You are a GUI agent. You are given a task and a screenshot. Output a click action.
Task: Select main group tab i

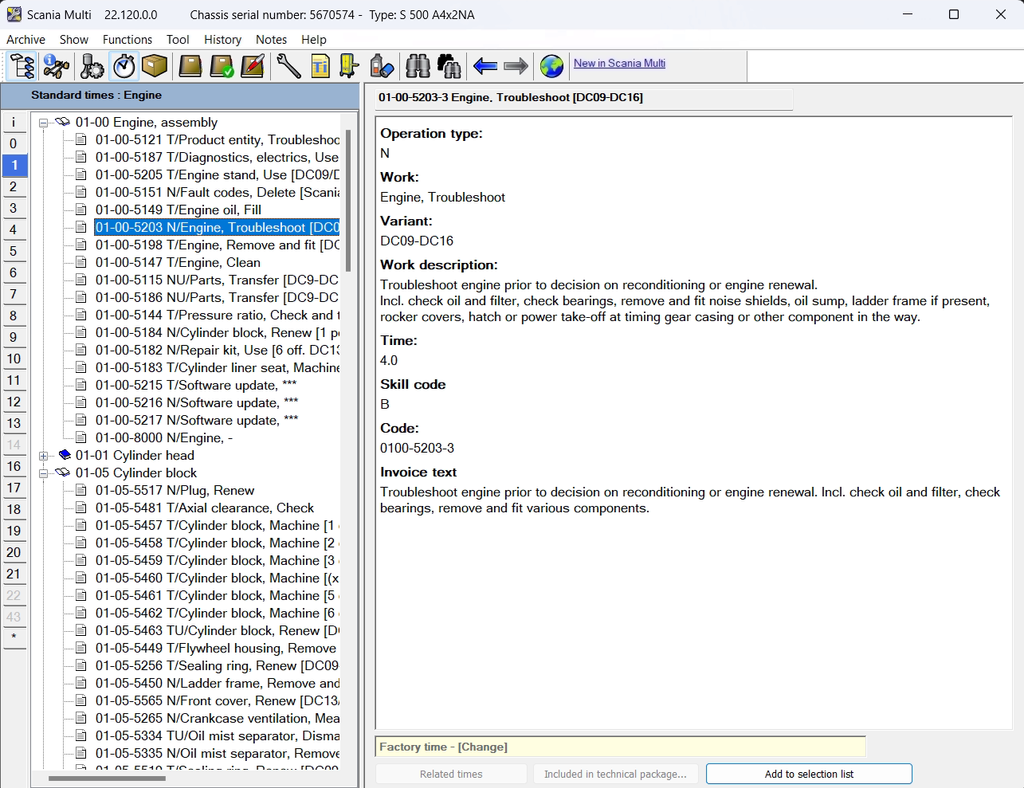(x=14, y=122)
